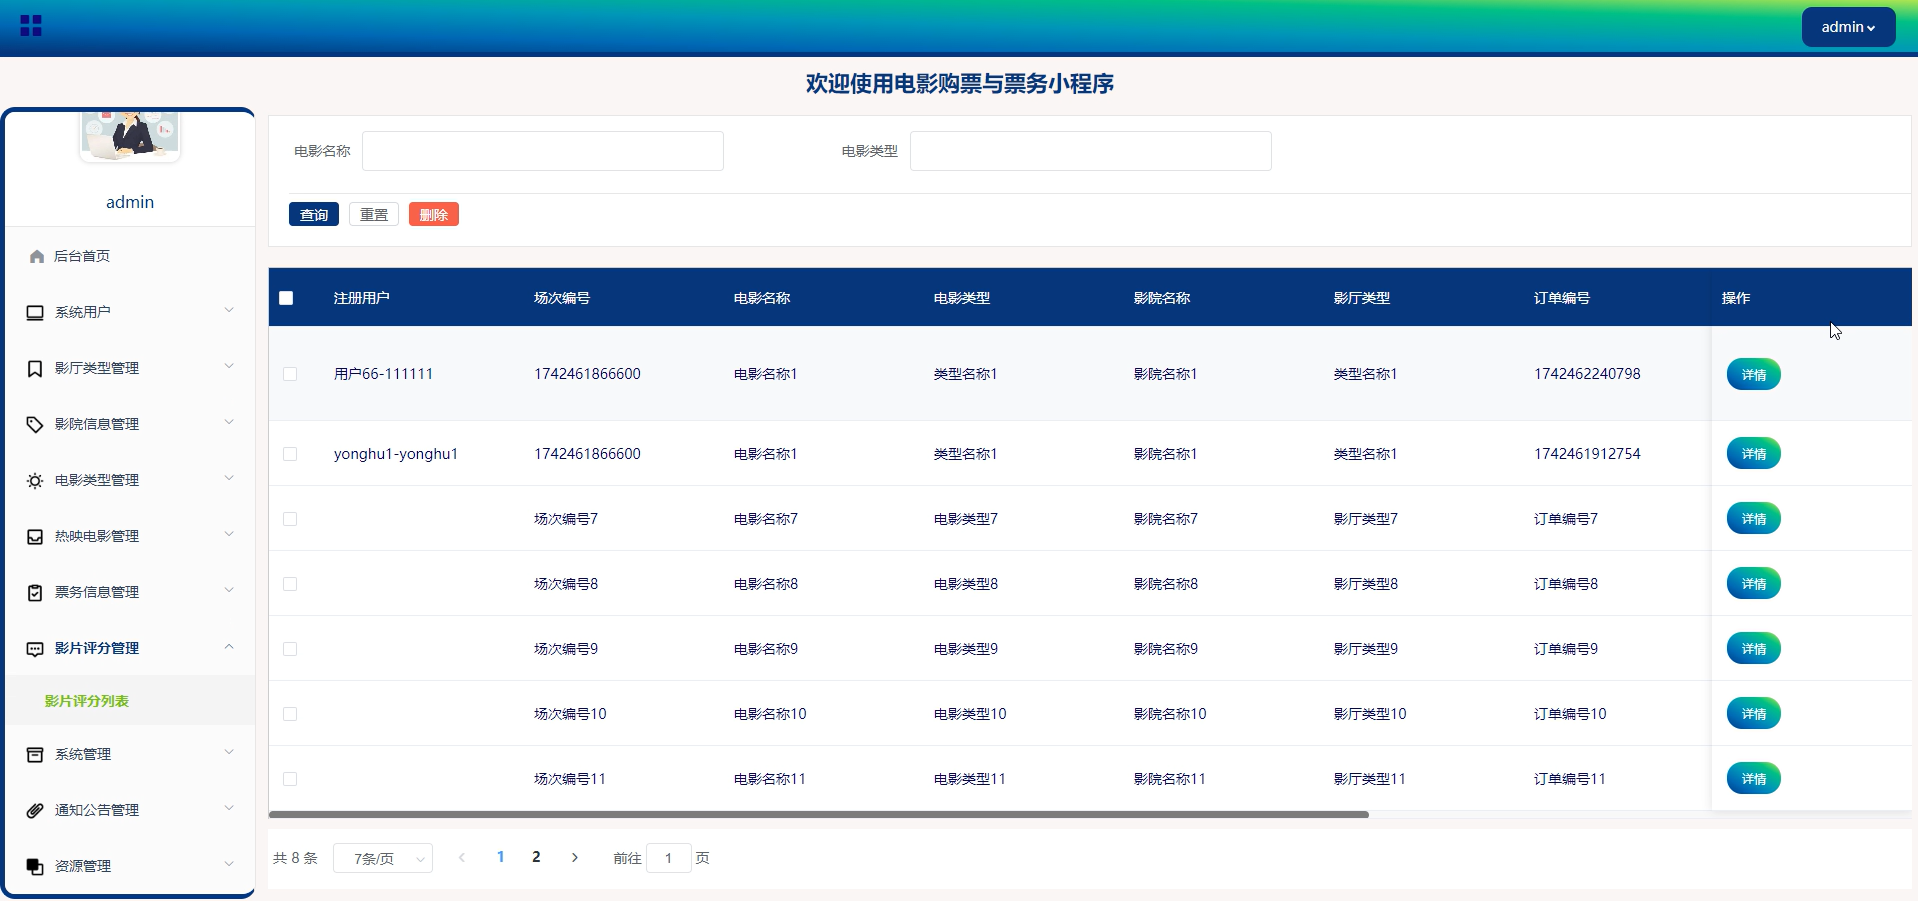Click the clipboard icon for 票务信息管理
The height and width of the screenshot is (901, 1918).
(33, 592)
